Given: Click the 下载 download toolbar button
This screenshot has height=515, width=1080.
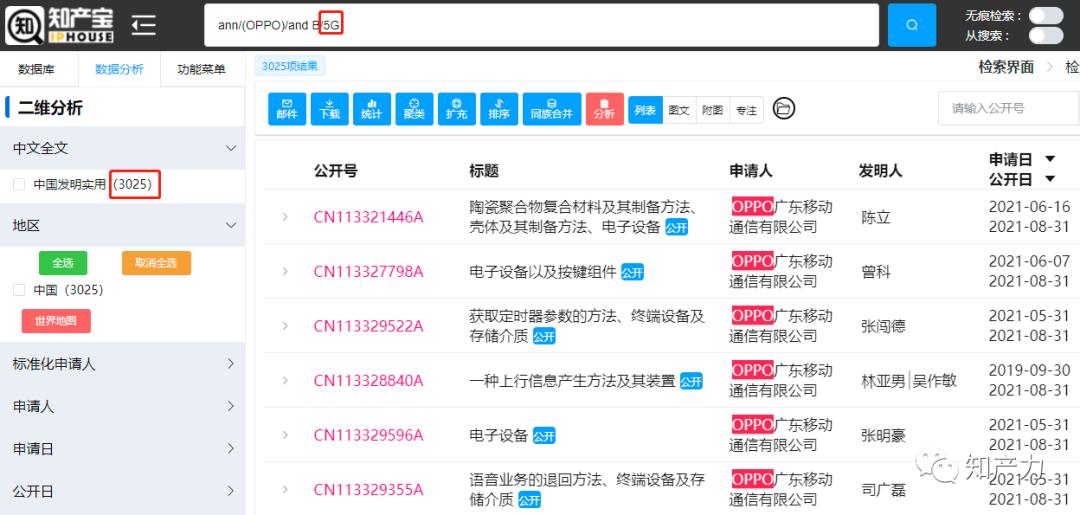Looking at the screenshot, I should point(329,109).
